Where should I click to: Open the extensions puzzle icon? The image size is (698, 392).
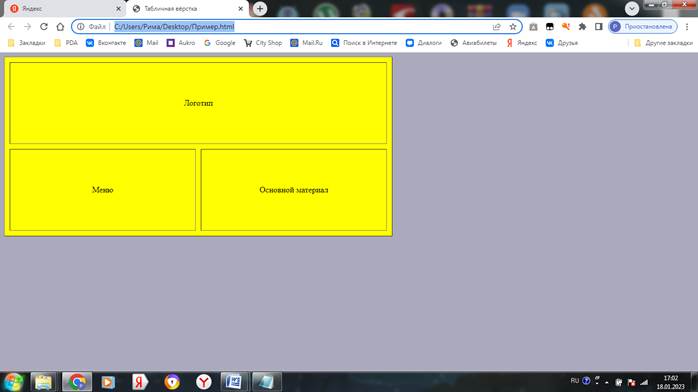click(582, 27)
